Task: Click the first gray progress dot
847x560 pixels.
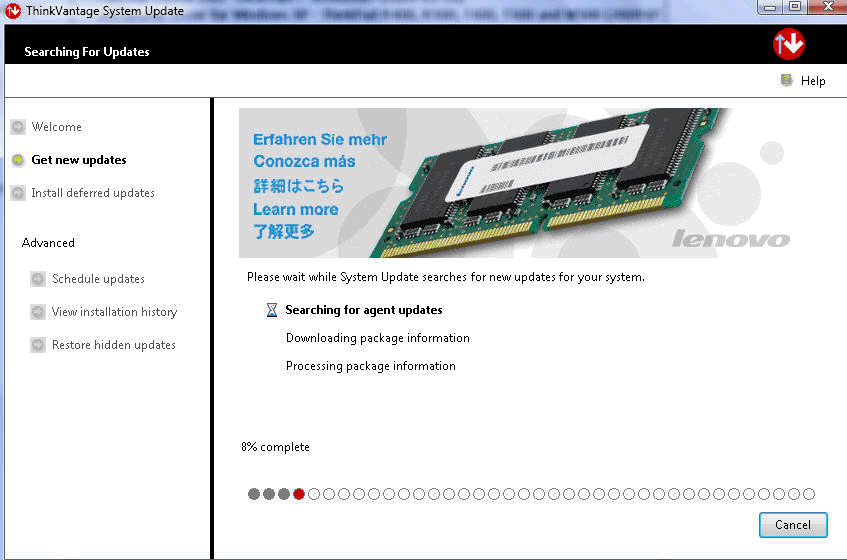Action: click(254, 494)
